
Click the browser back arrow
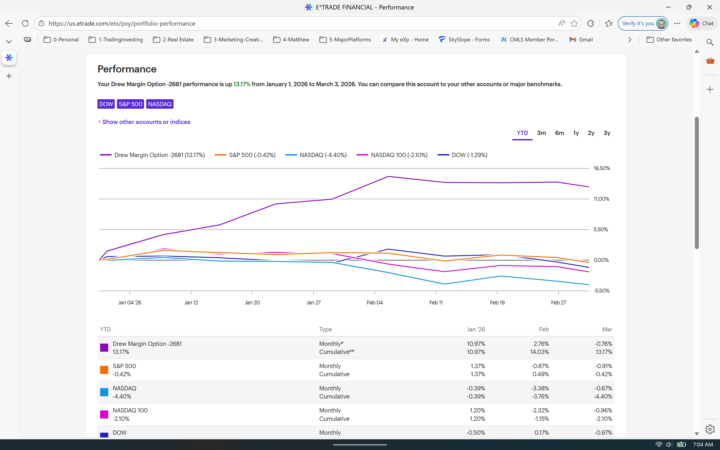pos(9,23)
